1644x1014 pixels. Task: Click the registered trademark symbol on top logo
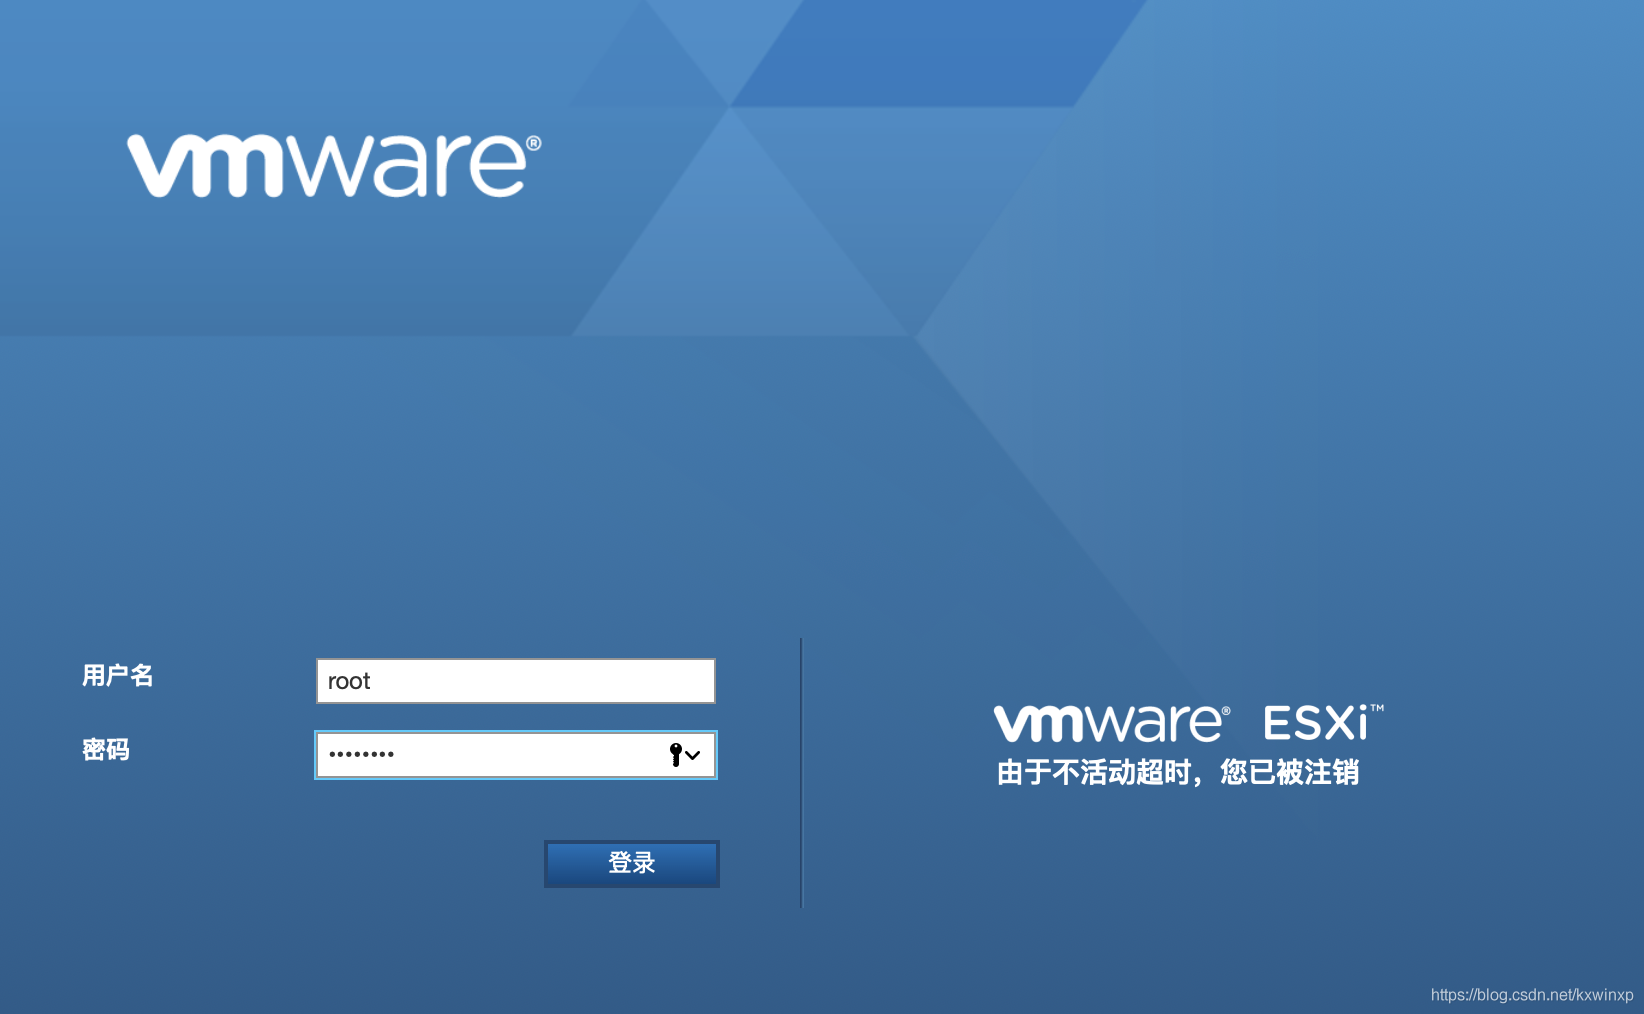click(534, 143)
